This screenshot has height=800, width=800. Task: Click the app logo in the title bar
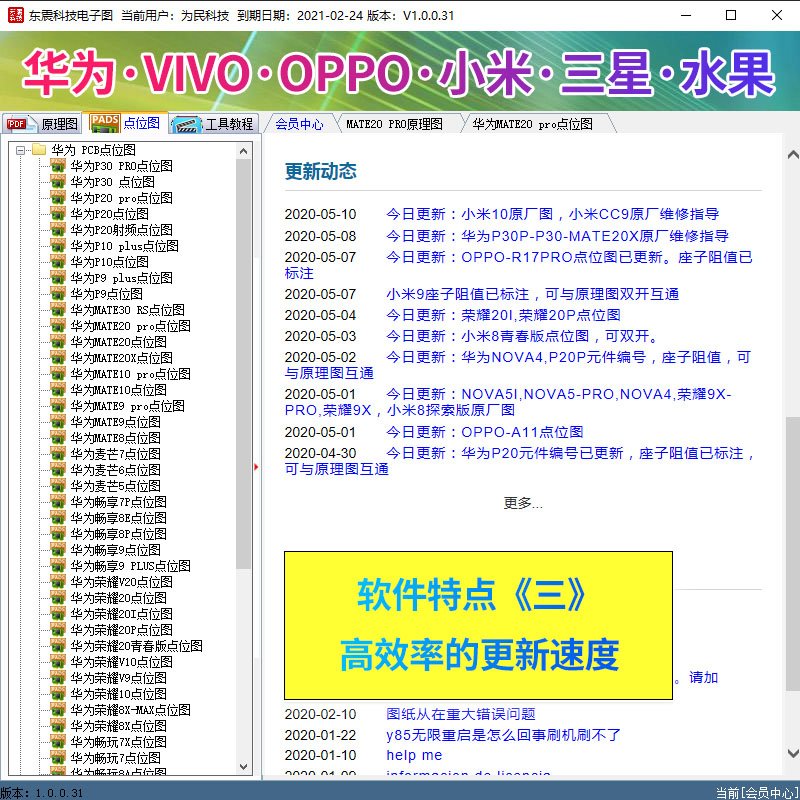tap(15, 15)
